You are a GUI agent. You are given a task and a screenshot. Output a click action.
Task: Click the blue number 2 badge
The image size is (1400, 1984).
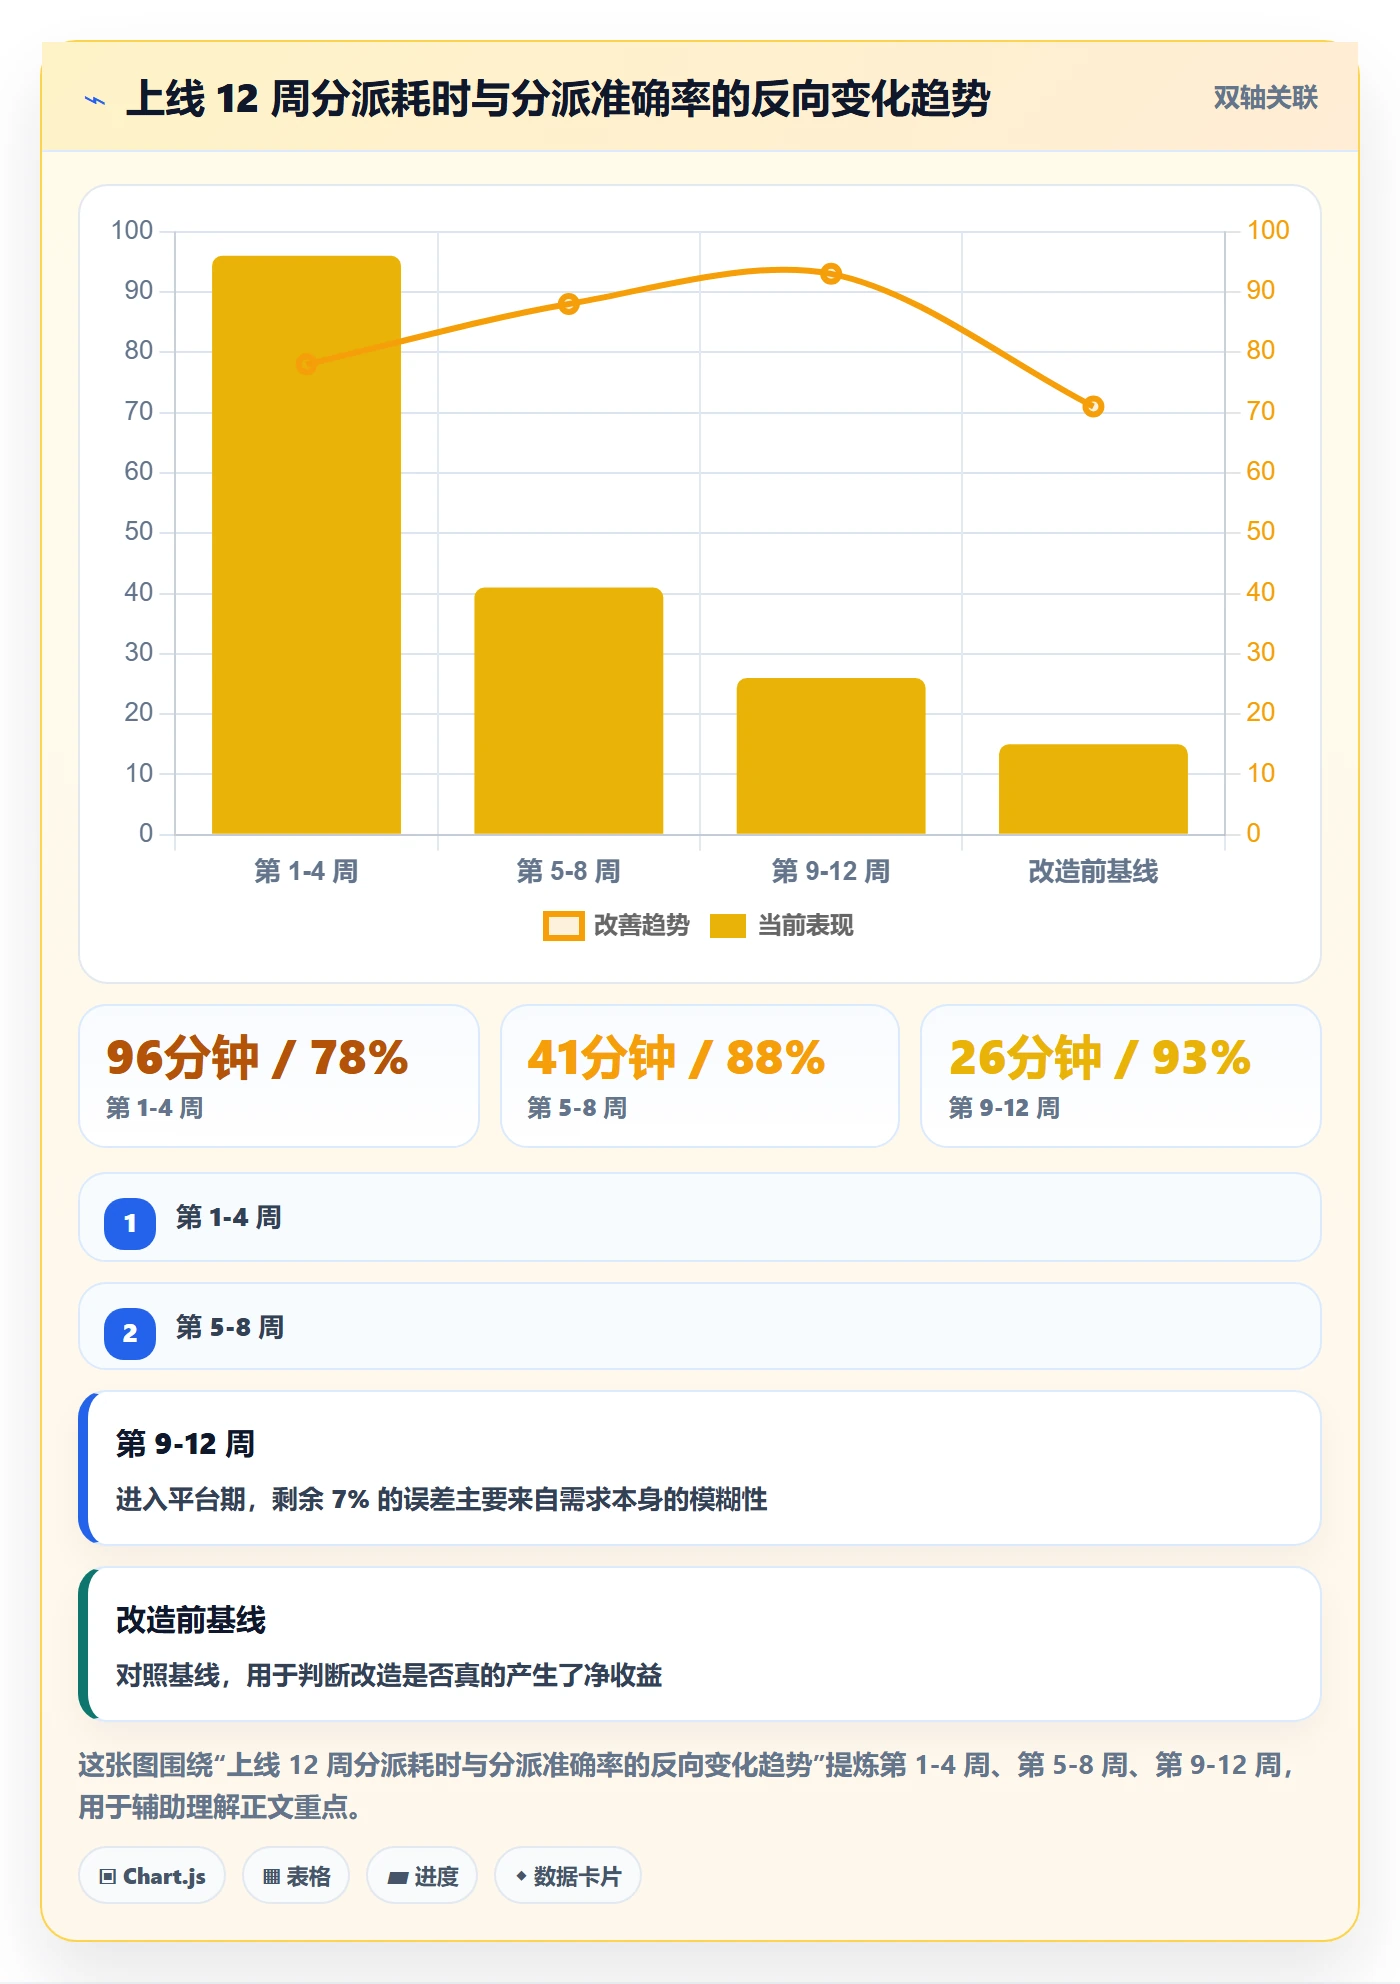coord(130,1333)
